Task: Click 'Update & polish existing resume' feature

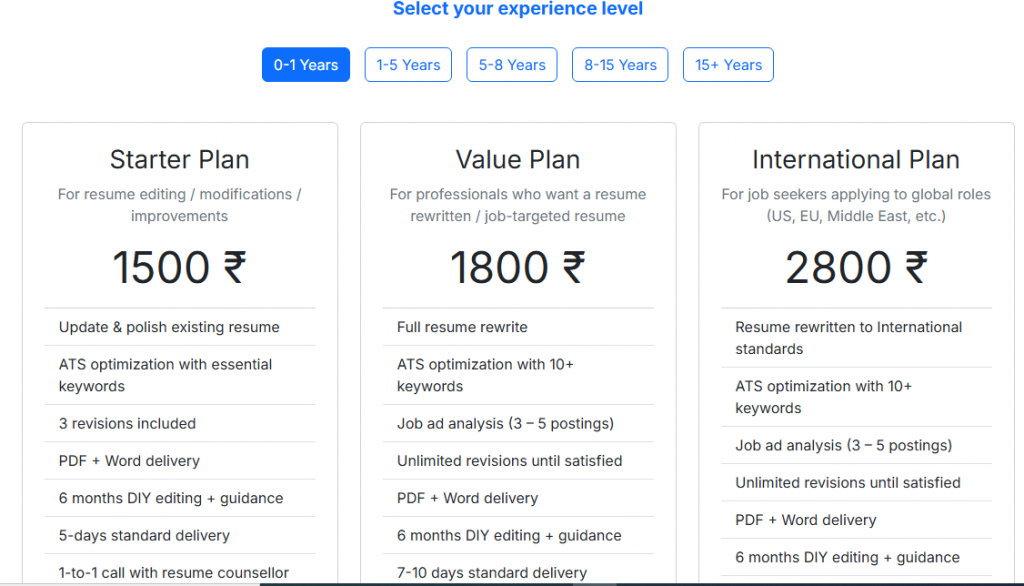Action: [x=169, y=327]
